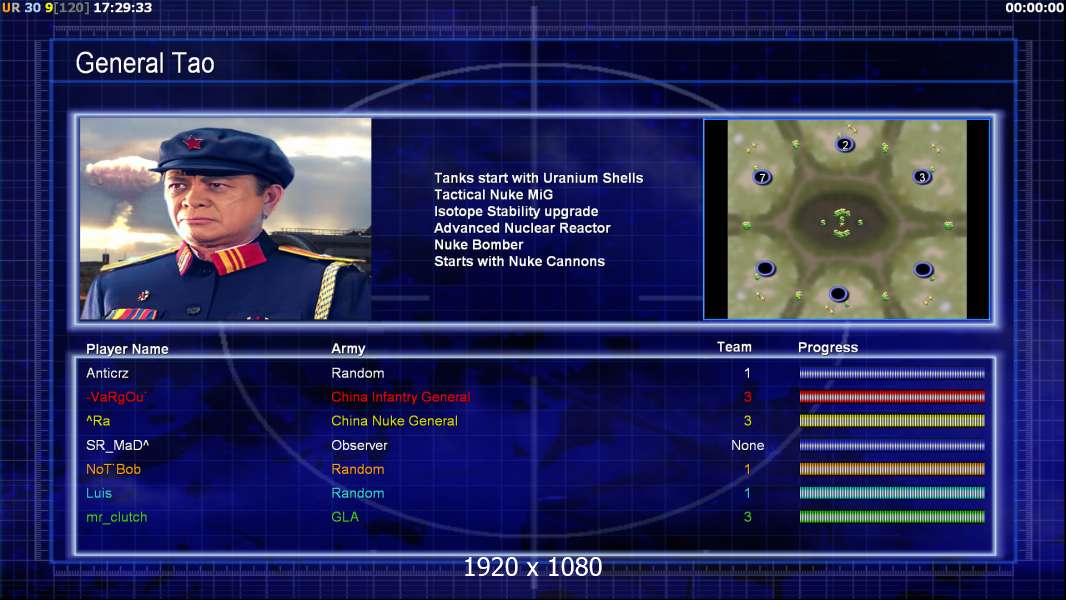
Task: Click SR_MaD^'s observer loading progress bar
Action: coord(892,445)
